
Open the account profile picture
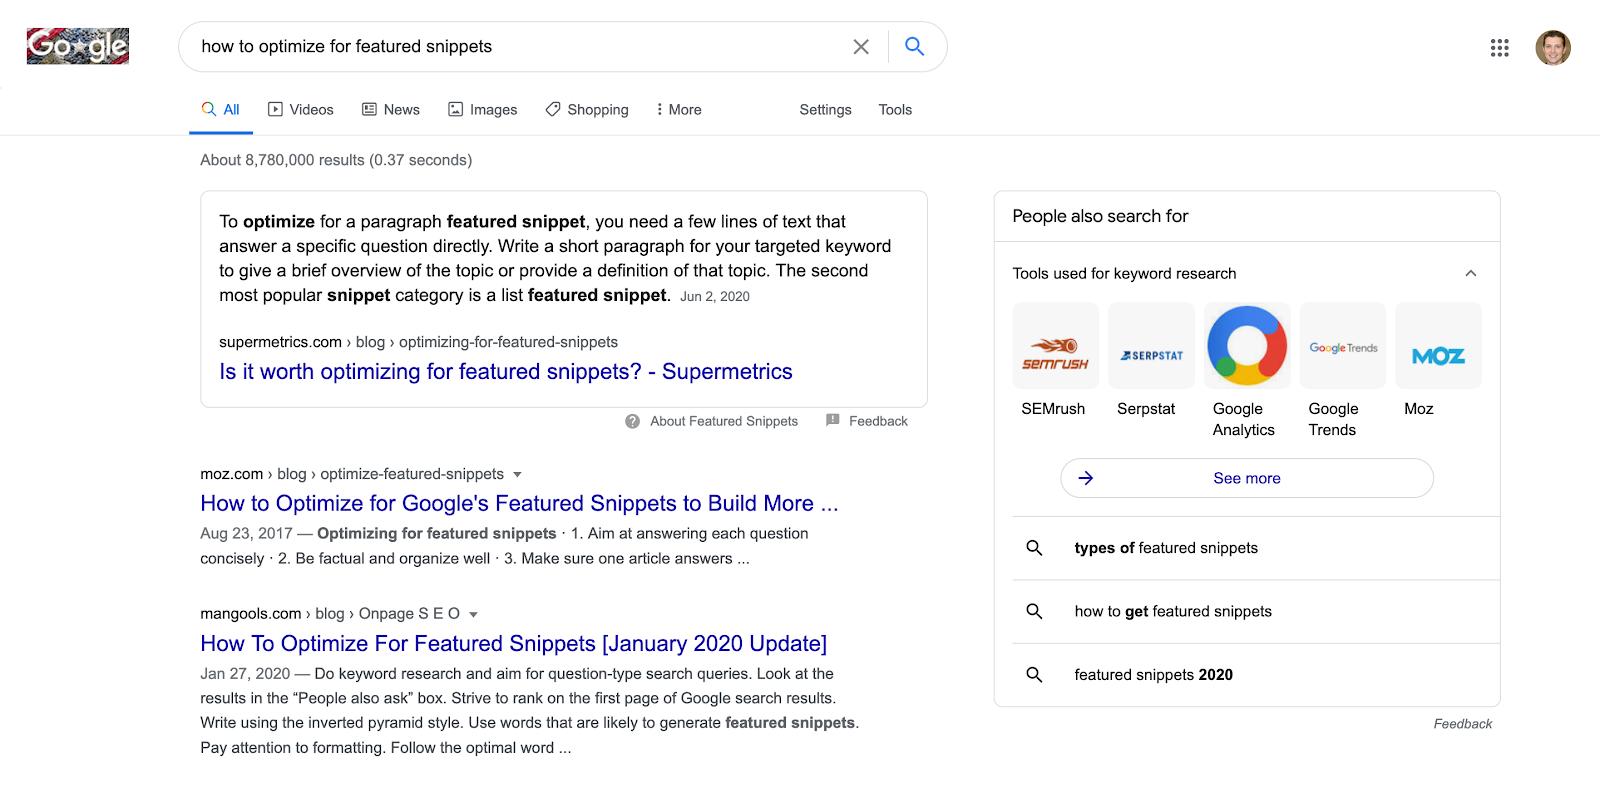[1552, 48]
